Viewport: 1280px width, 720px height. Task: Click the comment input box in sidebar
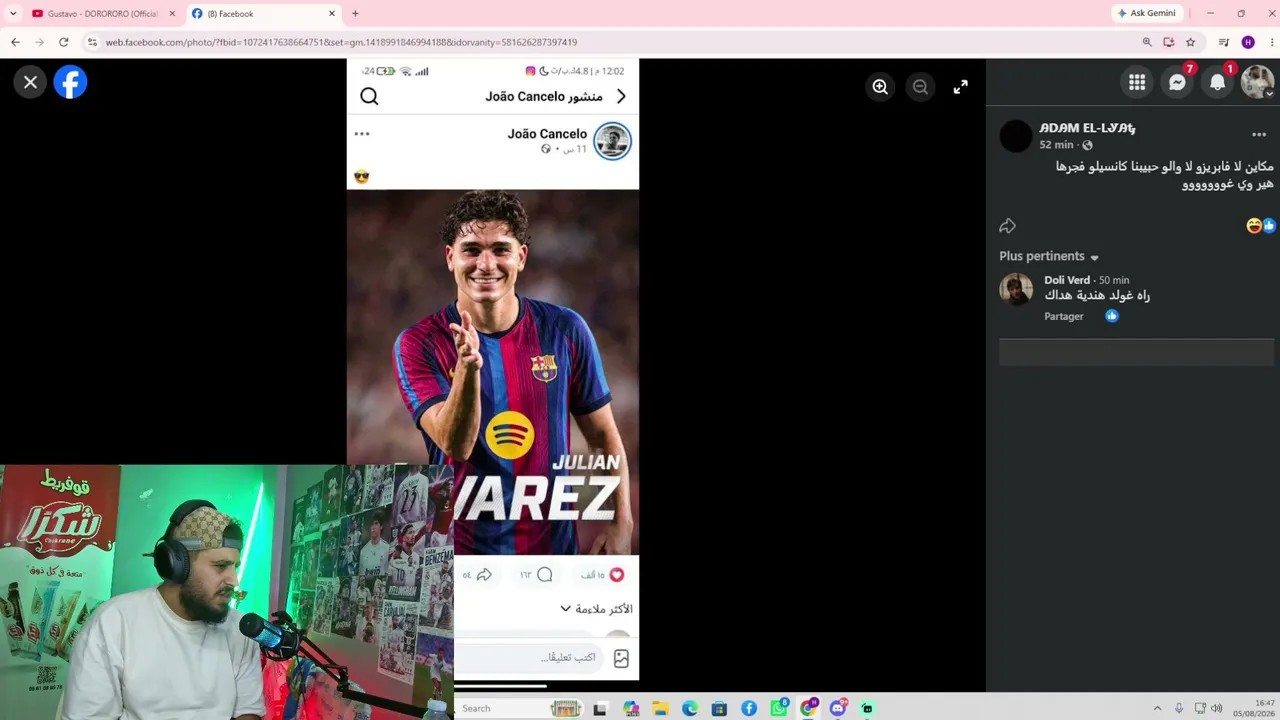[x=1136, y=352]
